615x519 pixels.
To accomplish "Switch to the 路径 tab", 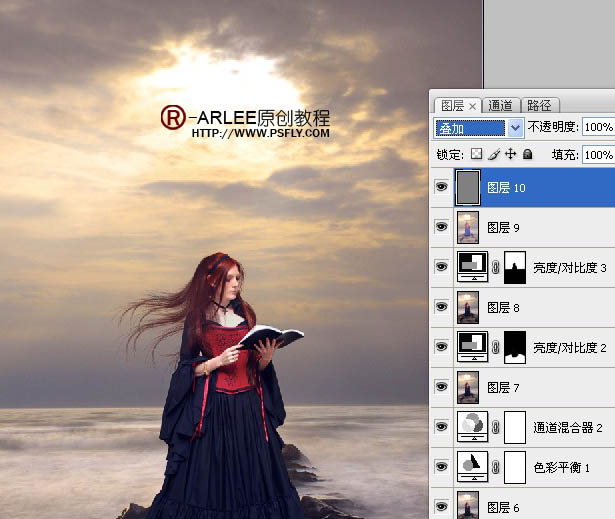I will coord(541,105).
